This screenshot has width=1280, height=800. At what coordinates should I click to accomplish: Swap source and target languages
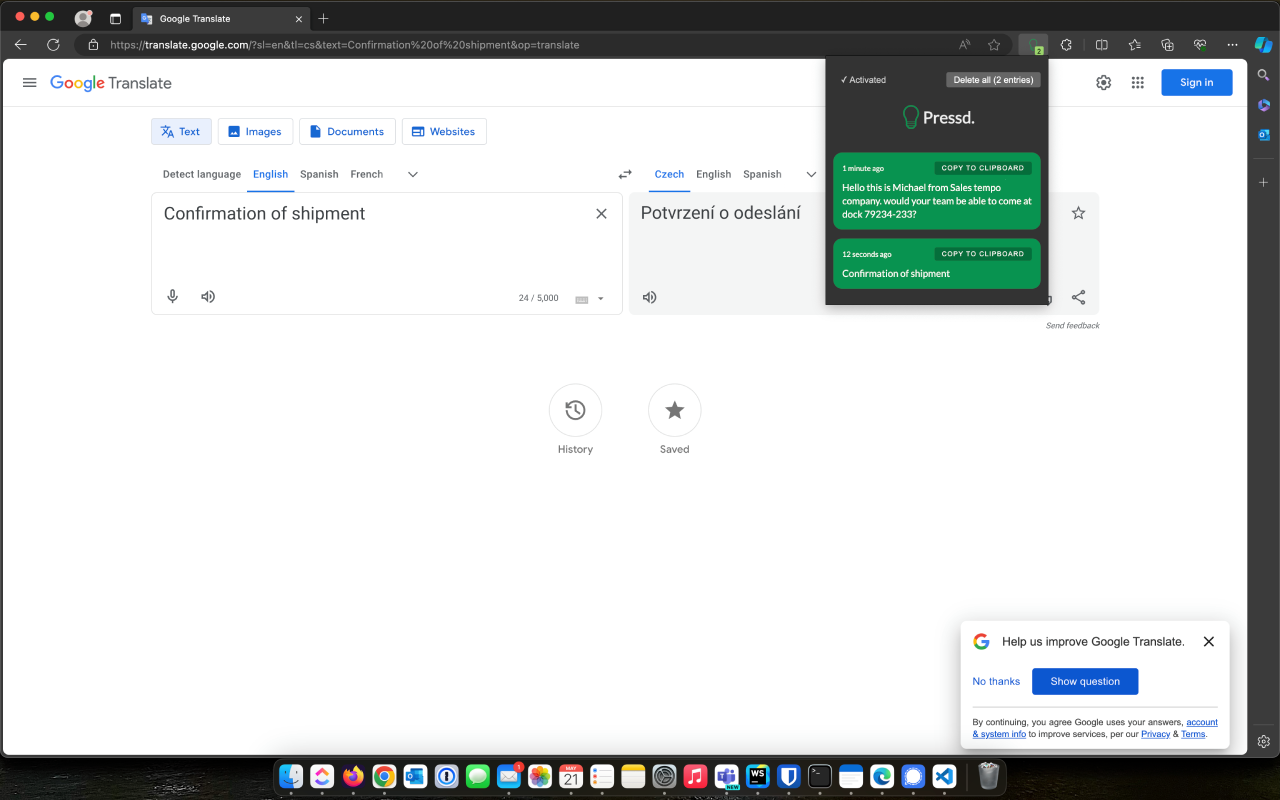(625, 174)
